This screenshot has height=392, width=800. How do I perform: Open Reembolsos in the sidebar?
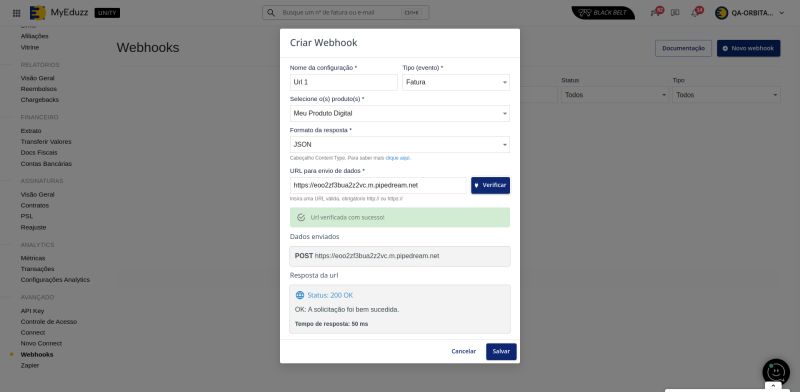pos(39,89)
